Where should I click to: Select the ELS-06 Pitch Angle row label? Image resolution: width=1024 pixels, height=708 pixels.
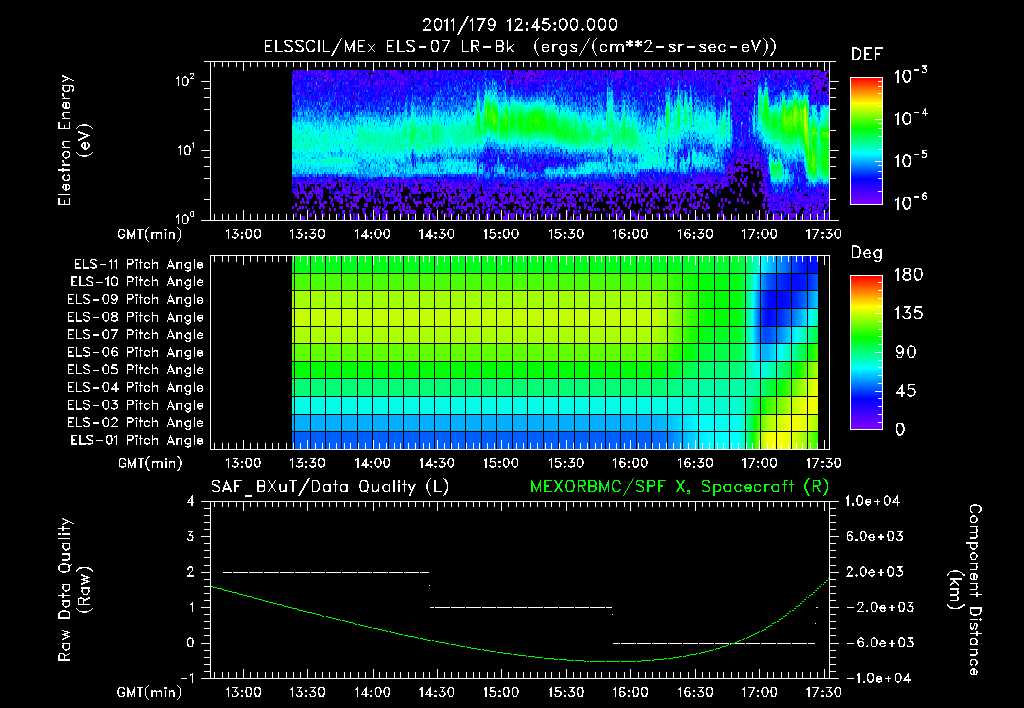pyautogui.click(x=136, y=353)
